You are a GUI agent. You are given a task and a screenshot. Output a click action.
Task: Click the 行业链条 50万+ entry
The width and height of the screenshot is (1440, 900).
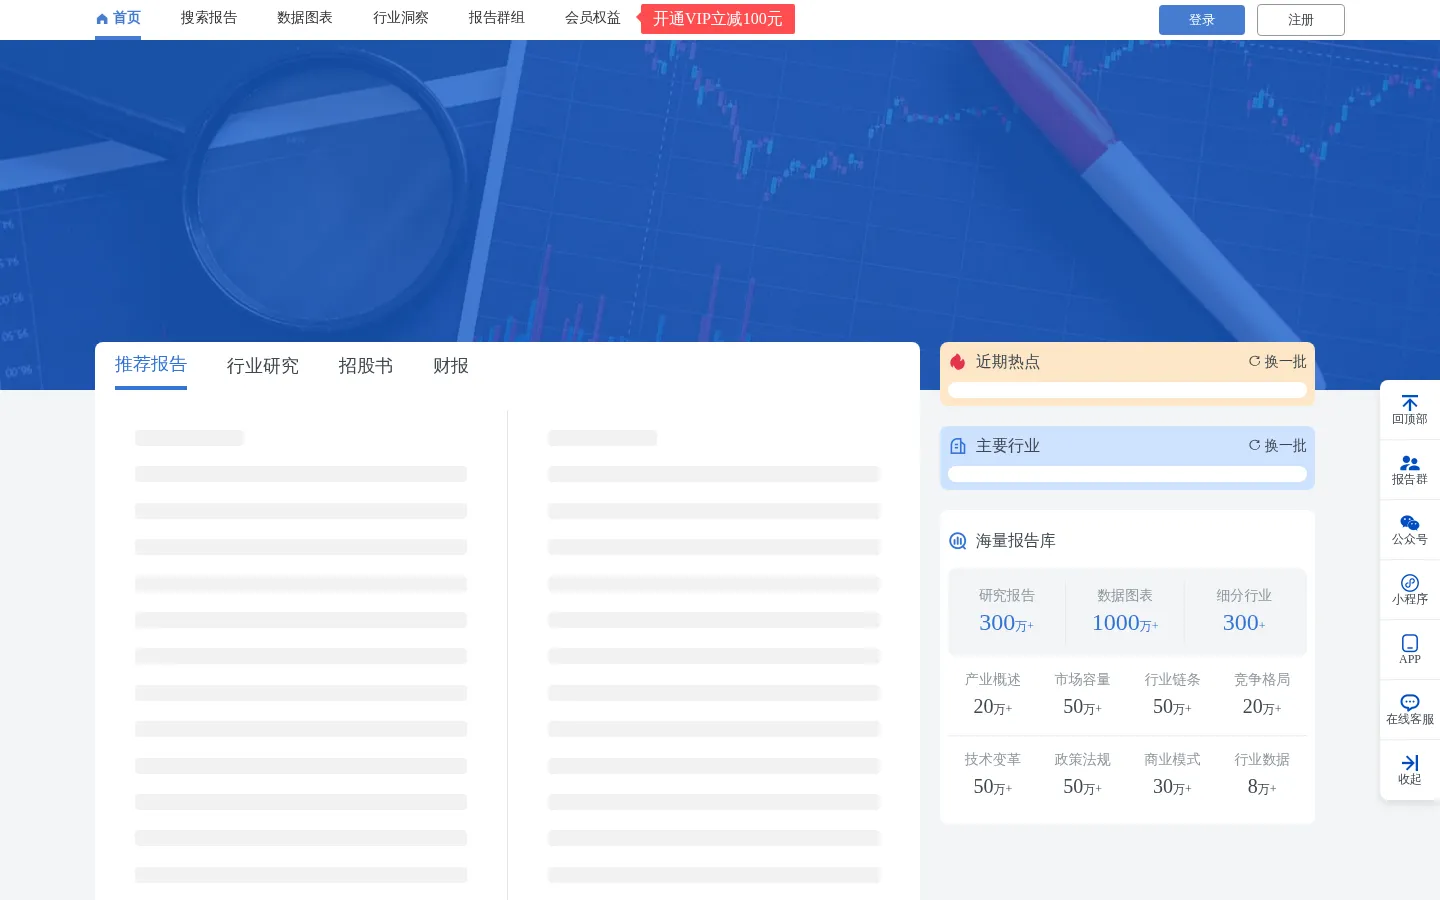1172,694
